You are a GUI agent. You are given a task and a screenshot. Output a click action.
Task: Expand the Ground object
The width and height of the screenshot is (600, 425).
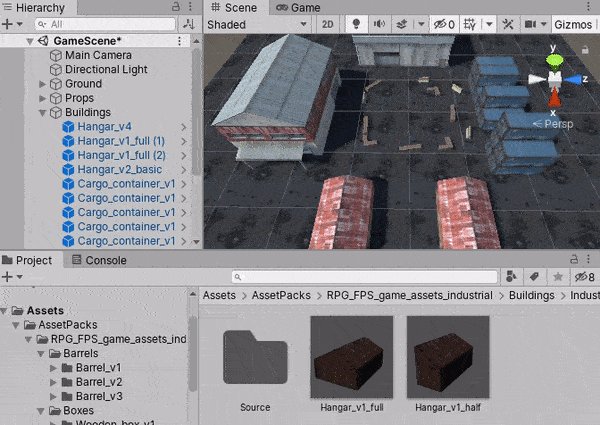click(x=42, y=84)
